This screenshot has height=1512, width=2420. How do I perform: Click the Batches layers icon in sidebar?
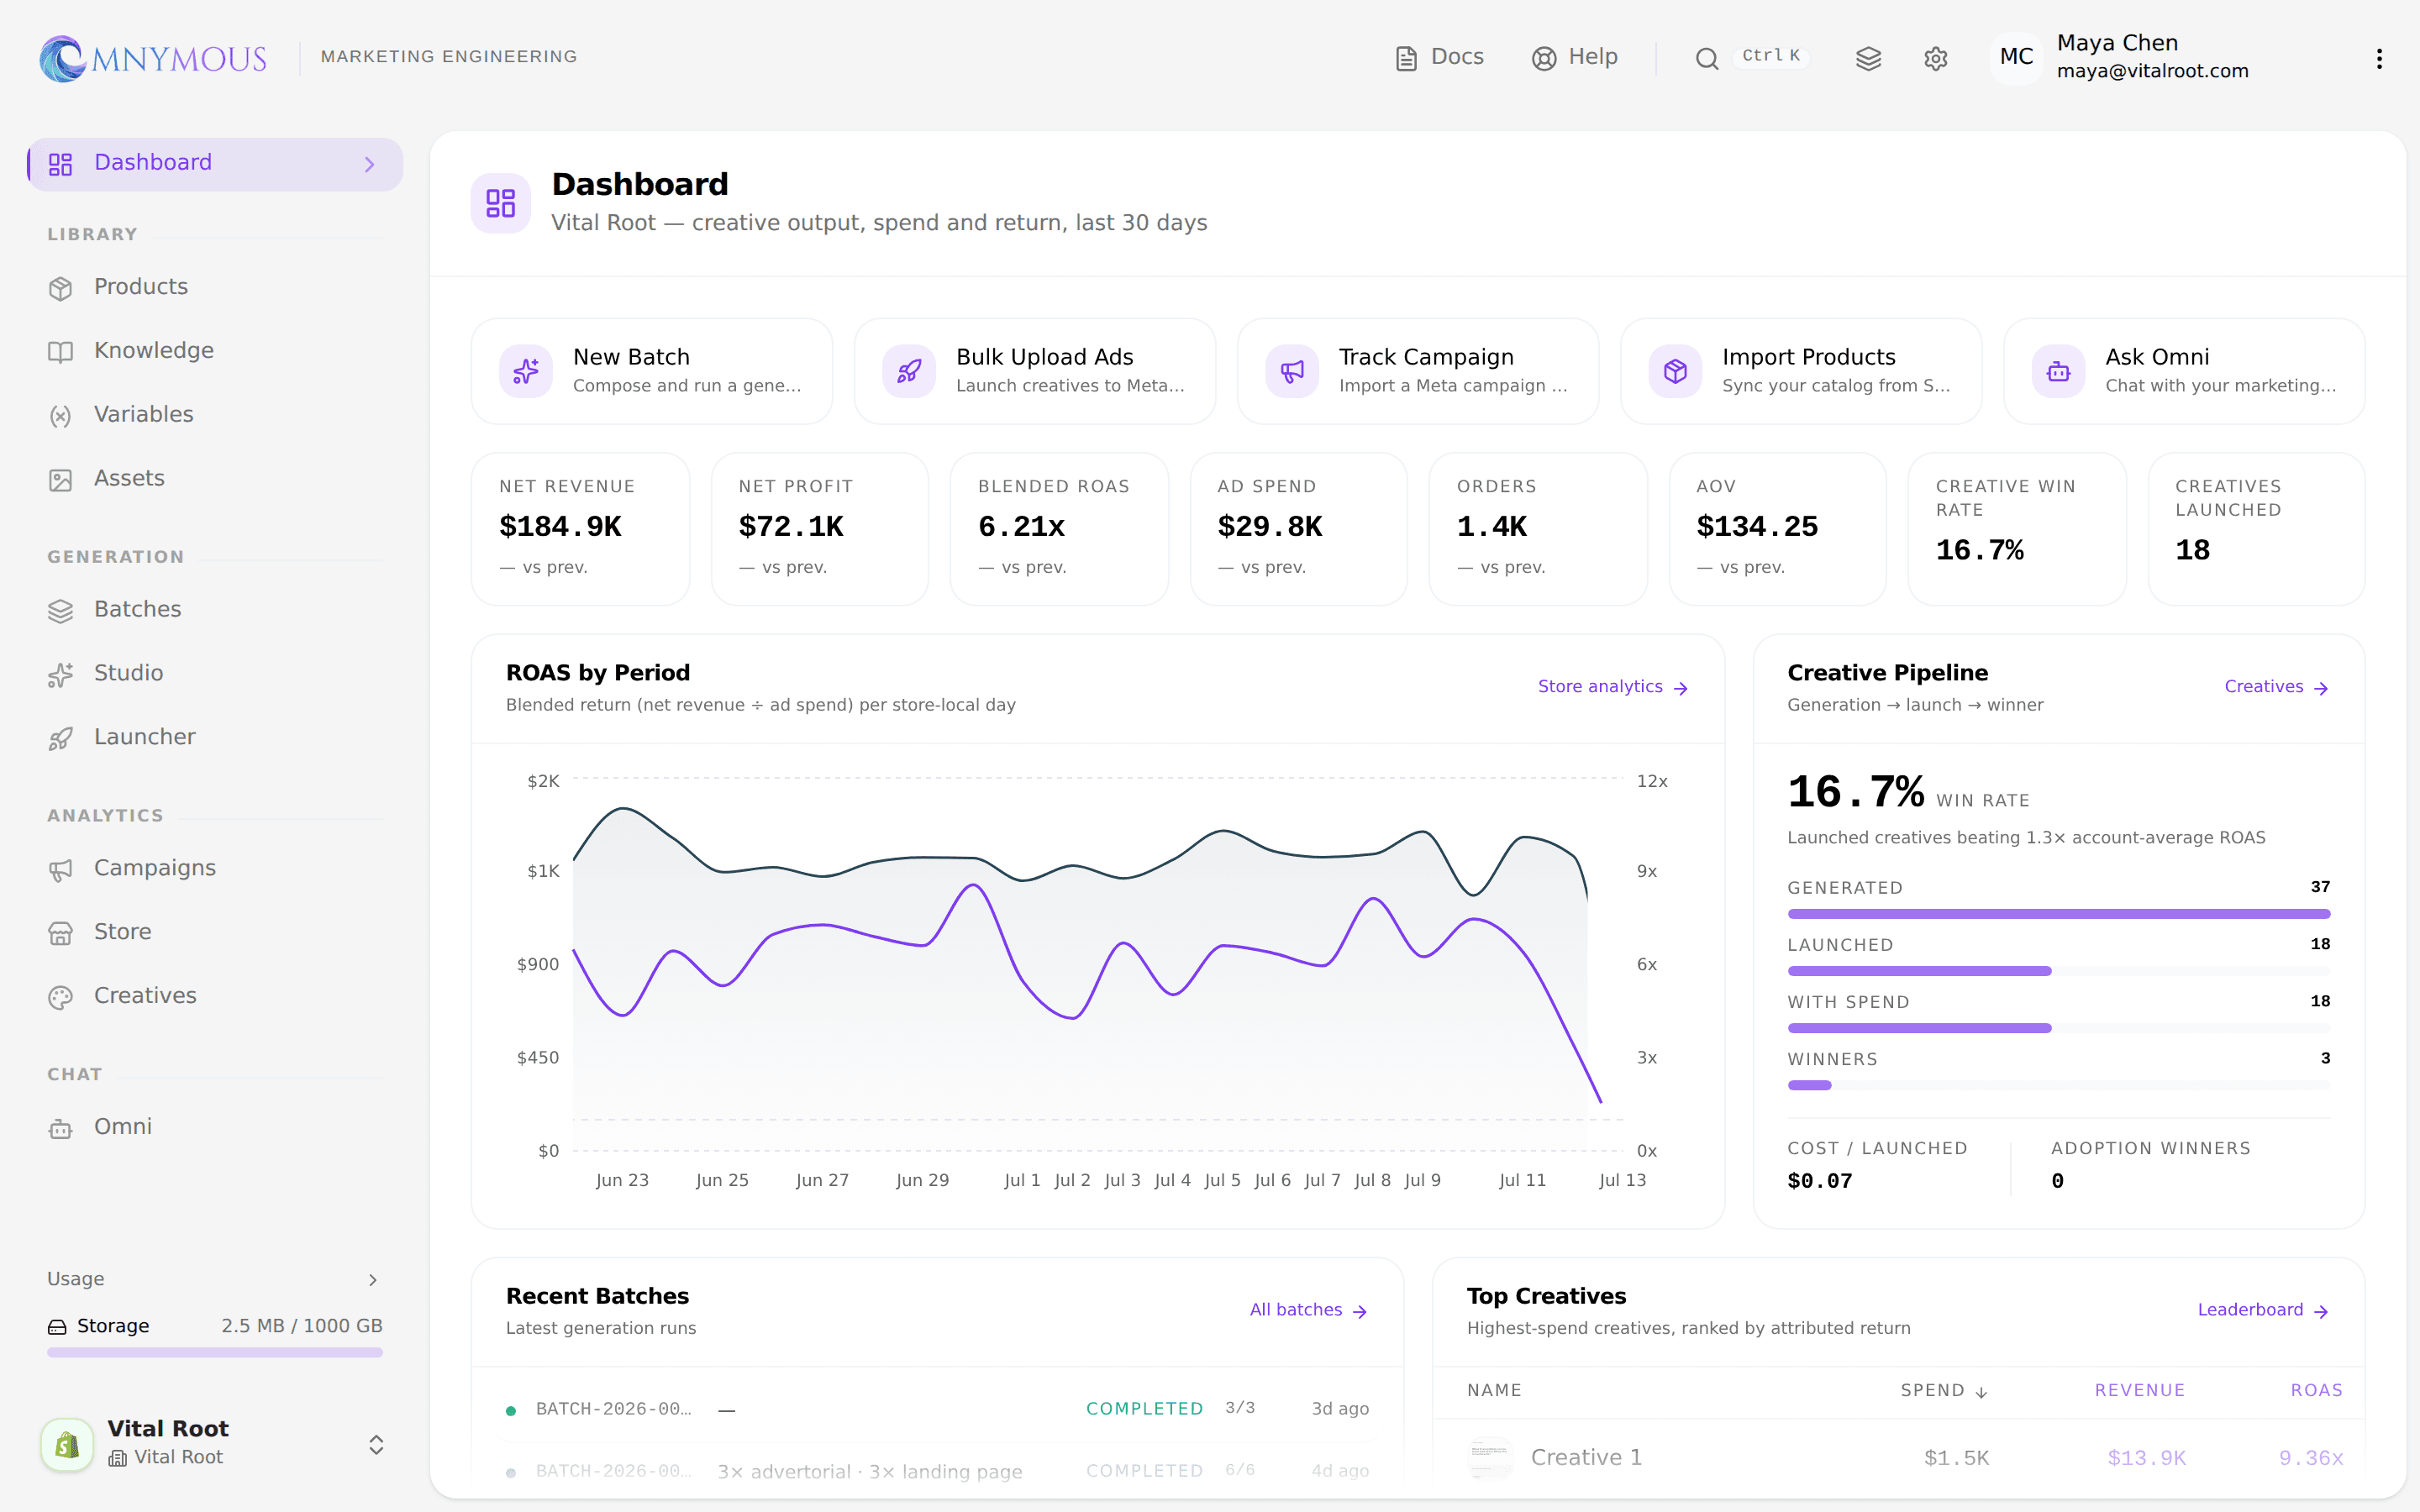61,611
